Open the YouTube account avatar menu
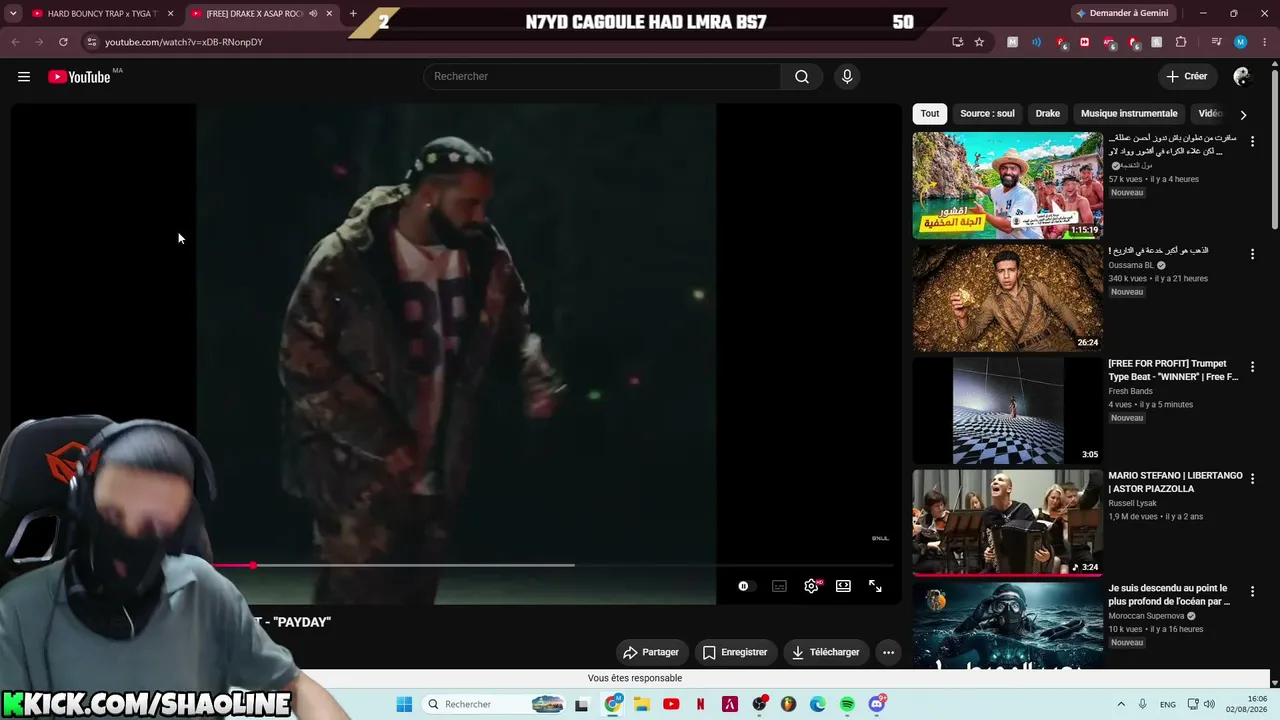Viewport: 1280px width, 720px height. click(1242, 77)
